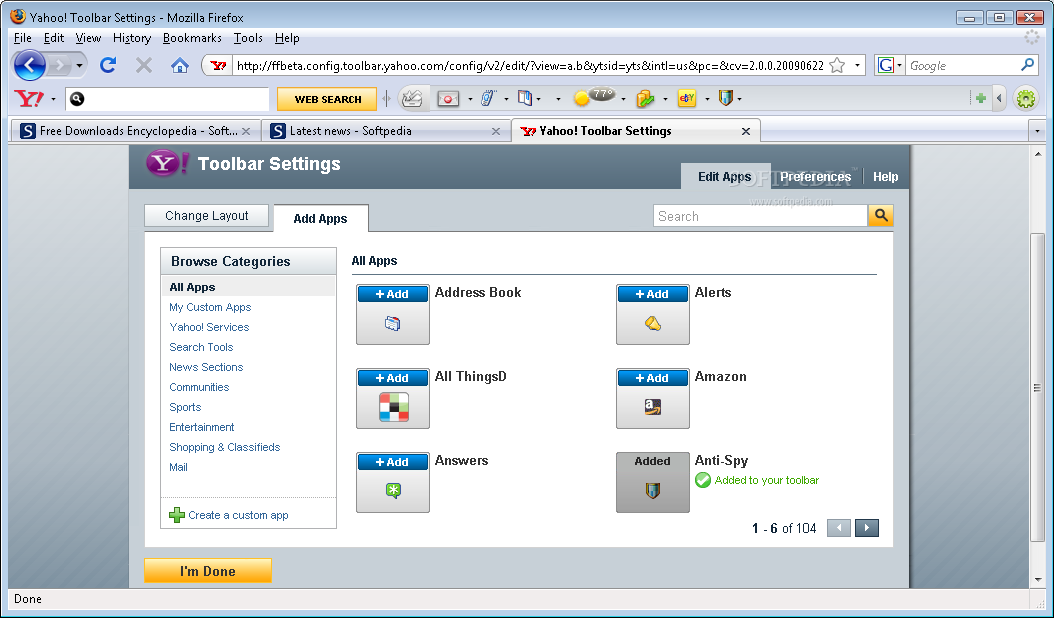1054x618 pixels.
Task: Click the paperclip toolbar app icon
Action: pos(489,99)
